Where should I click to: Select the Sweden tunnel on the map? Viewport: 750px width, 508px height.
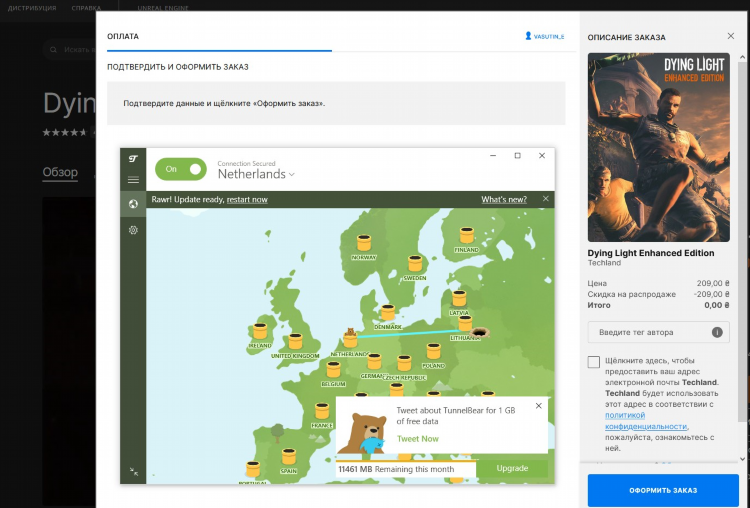pos(415,264)
